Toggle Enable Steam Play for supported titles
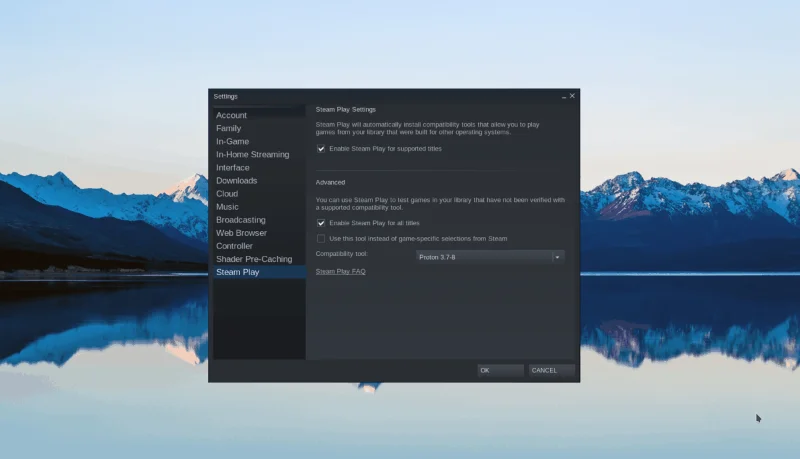 [321, 149]
